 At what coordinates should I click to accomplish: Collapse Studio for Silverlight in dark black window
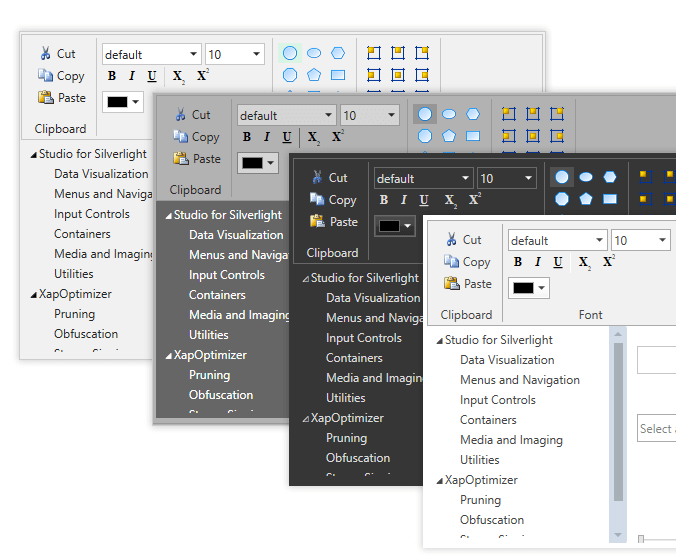[x=305, y=279]
